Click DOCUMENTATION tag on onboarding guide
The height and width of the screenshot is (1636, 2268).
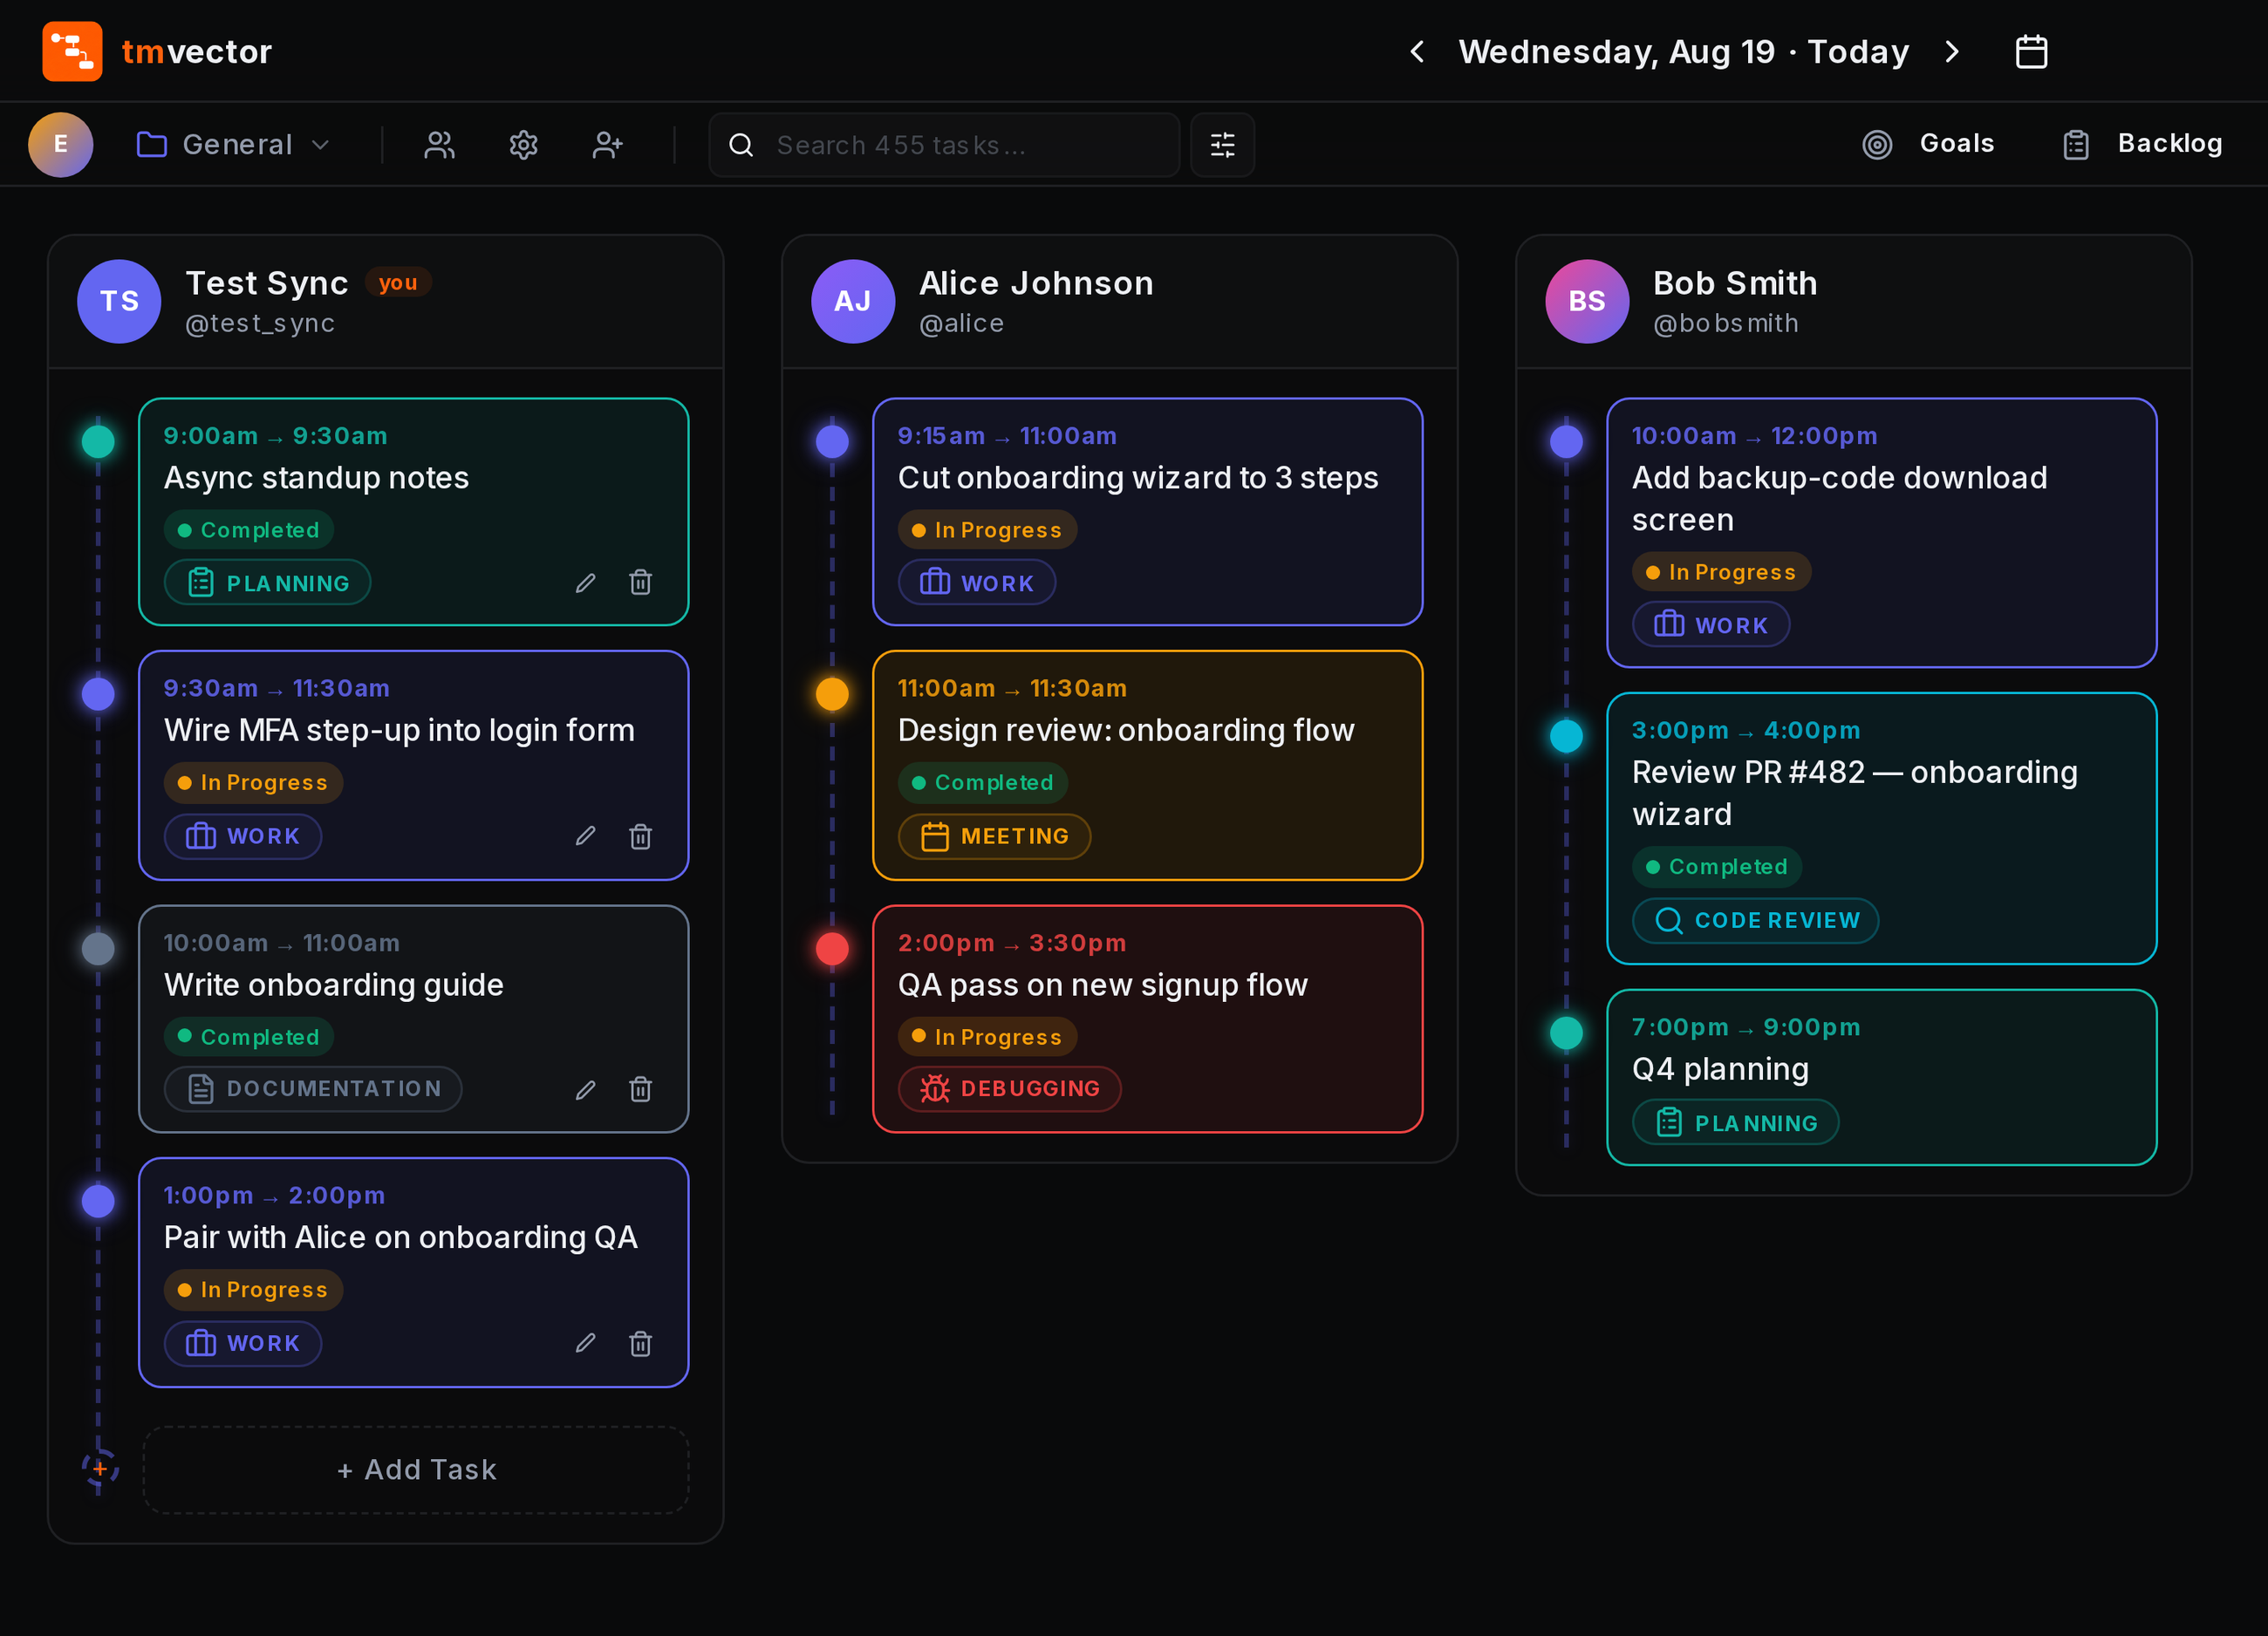click(x=312, y=1088)
